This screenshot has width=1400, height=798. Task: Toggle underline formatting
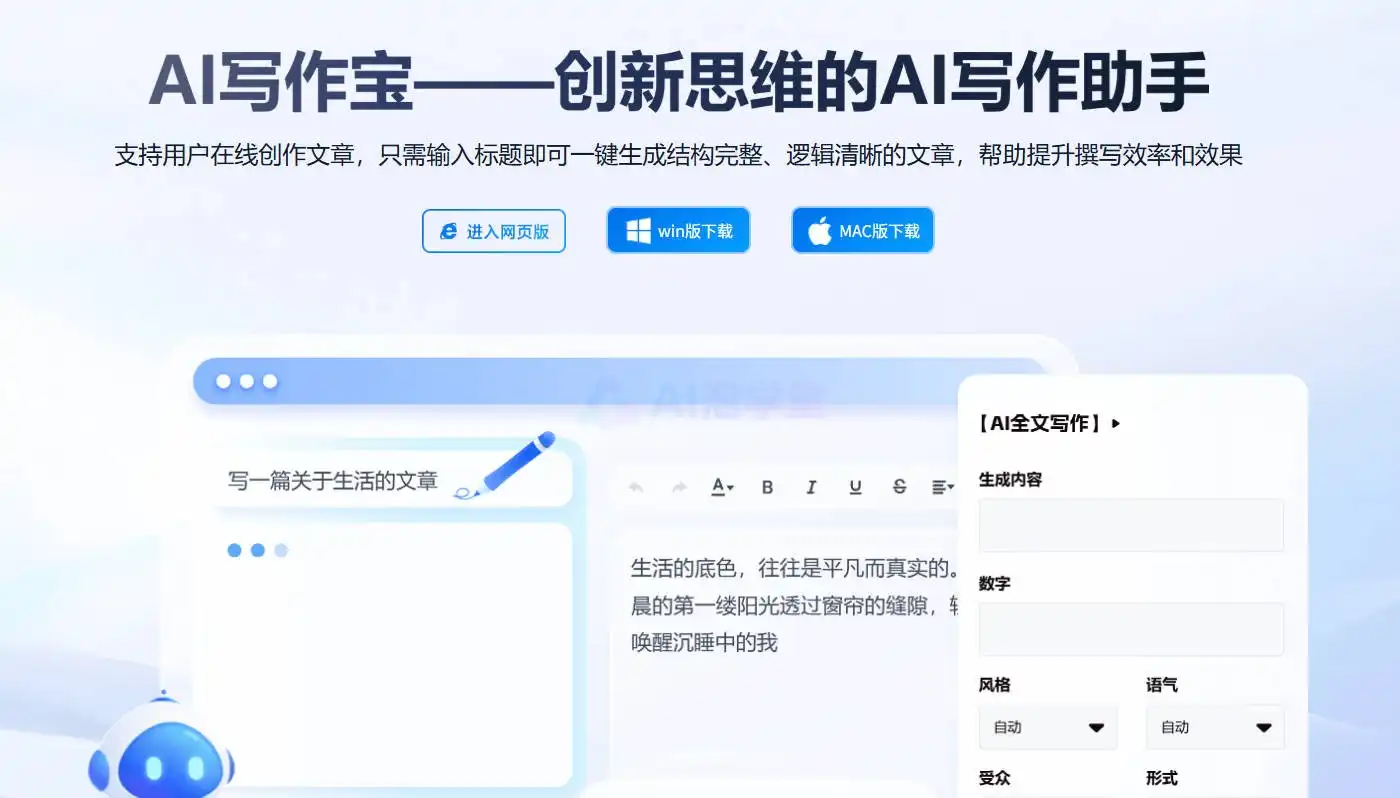pos(855,487)
